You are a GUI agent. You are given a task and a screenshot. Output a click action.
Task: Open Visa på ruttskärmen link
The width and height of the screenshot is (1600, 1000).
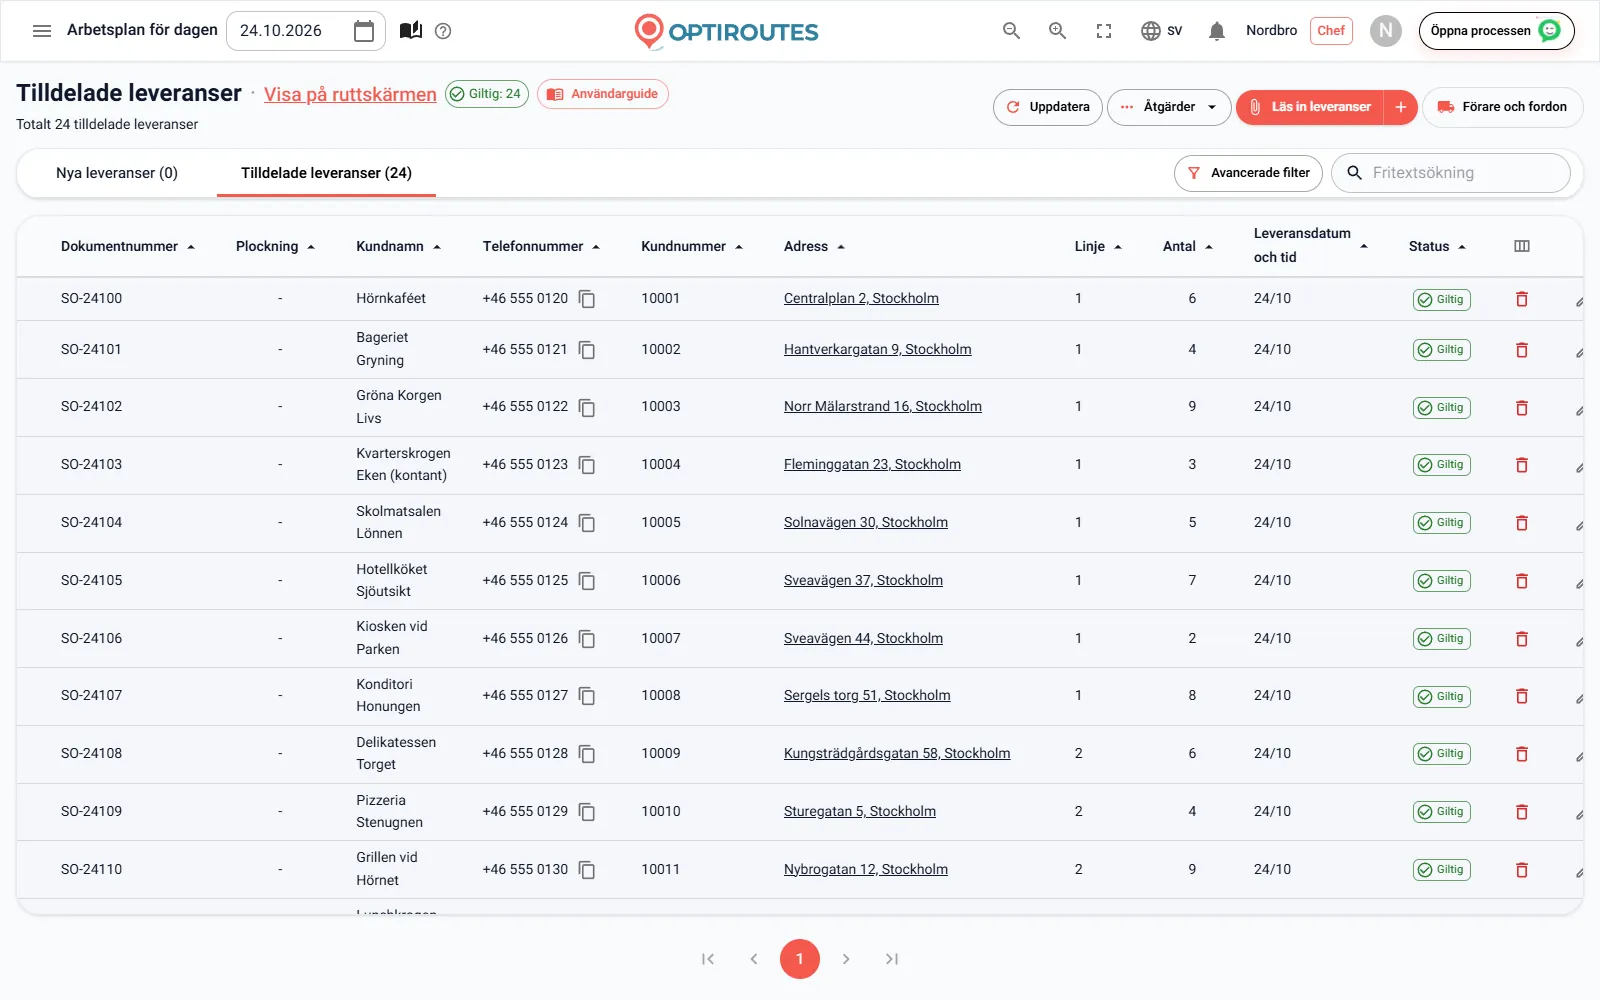[x=350, y=94]
